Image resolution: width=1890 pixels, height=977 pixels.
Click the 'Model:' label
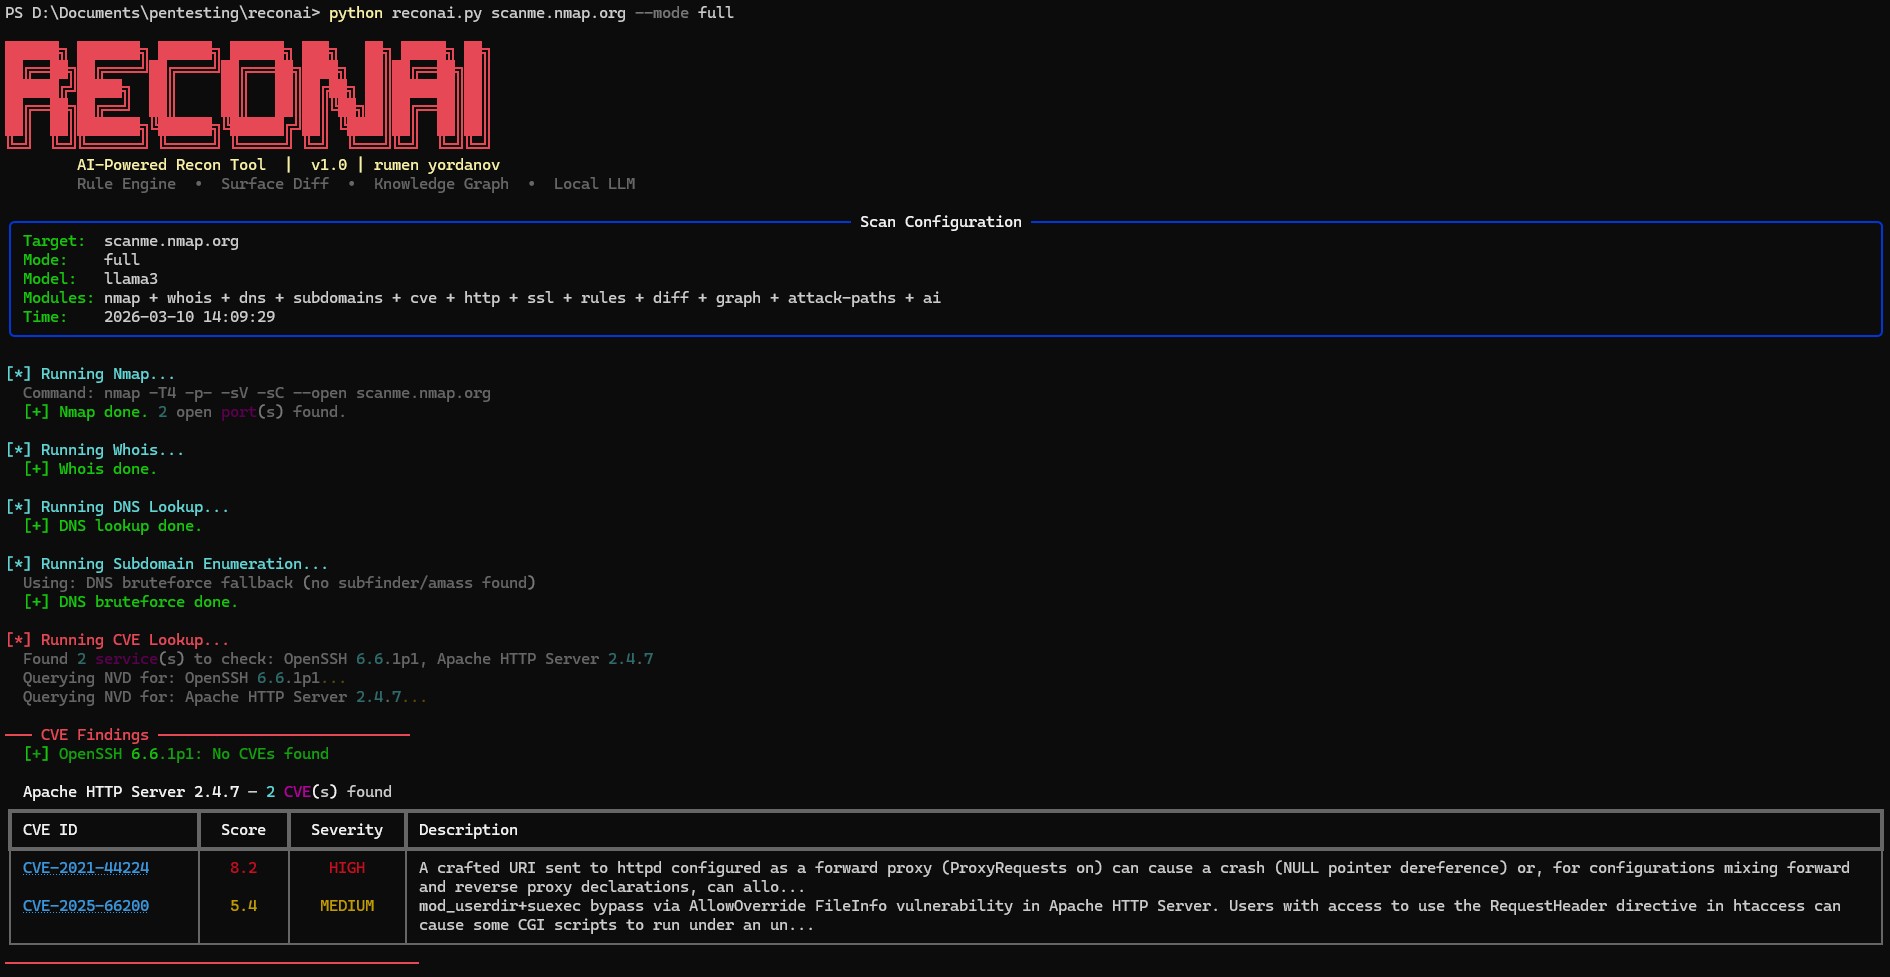[x=50, y=279]
